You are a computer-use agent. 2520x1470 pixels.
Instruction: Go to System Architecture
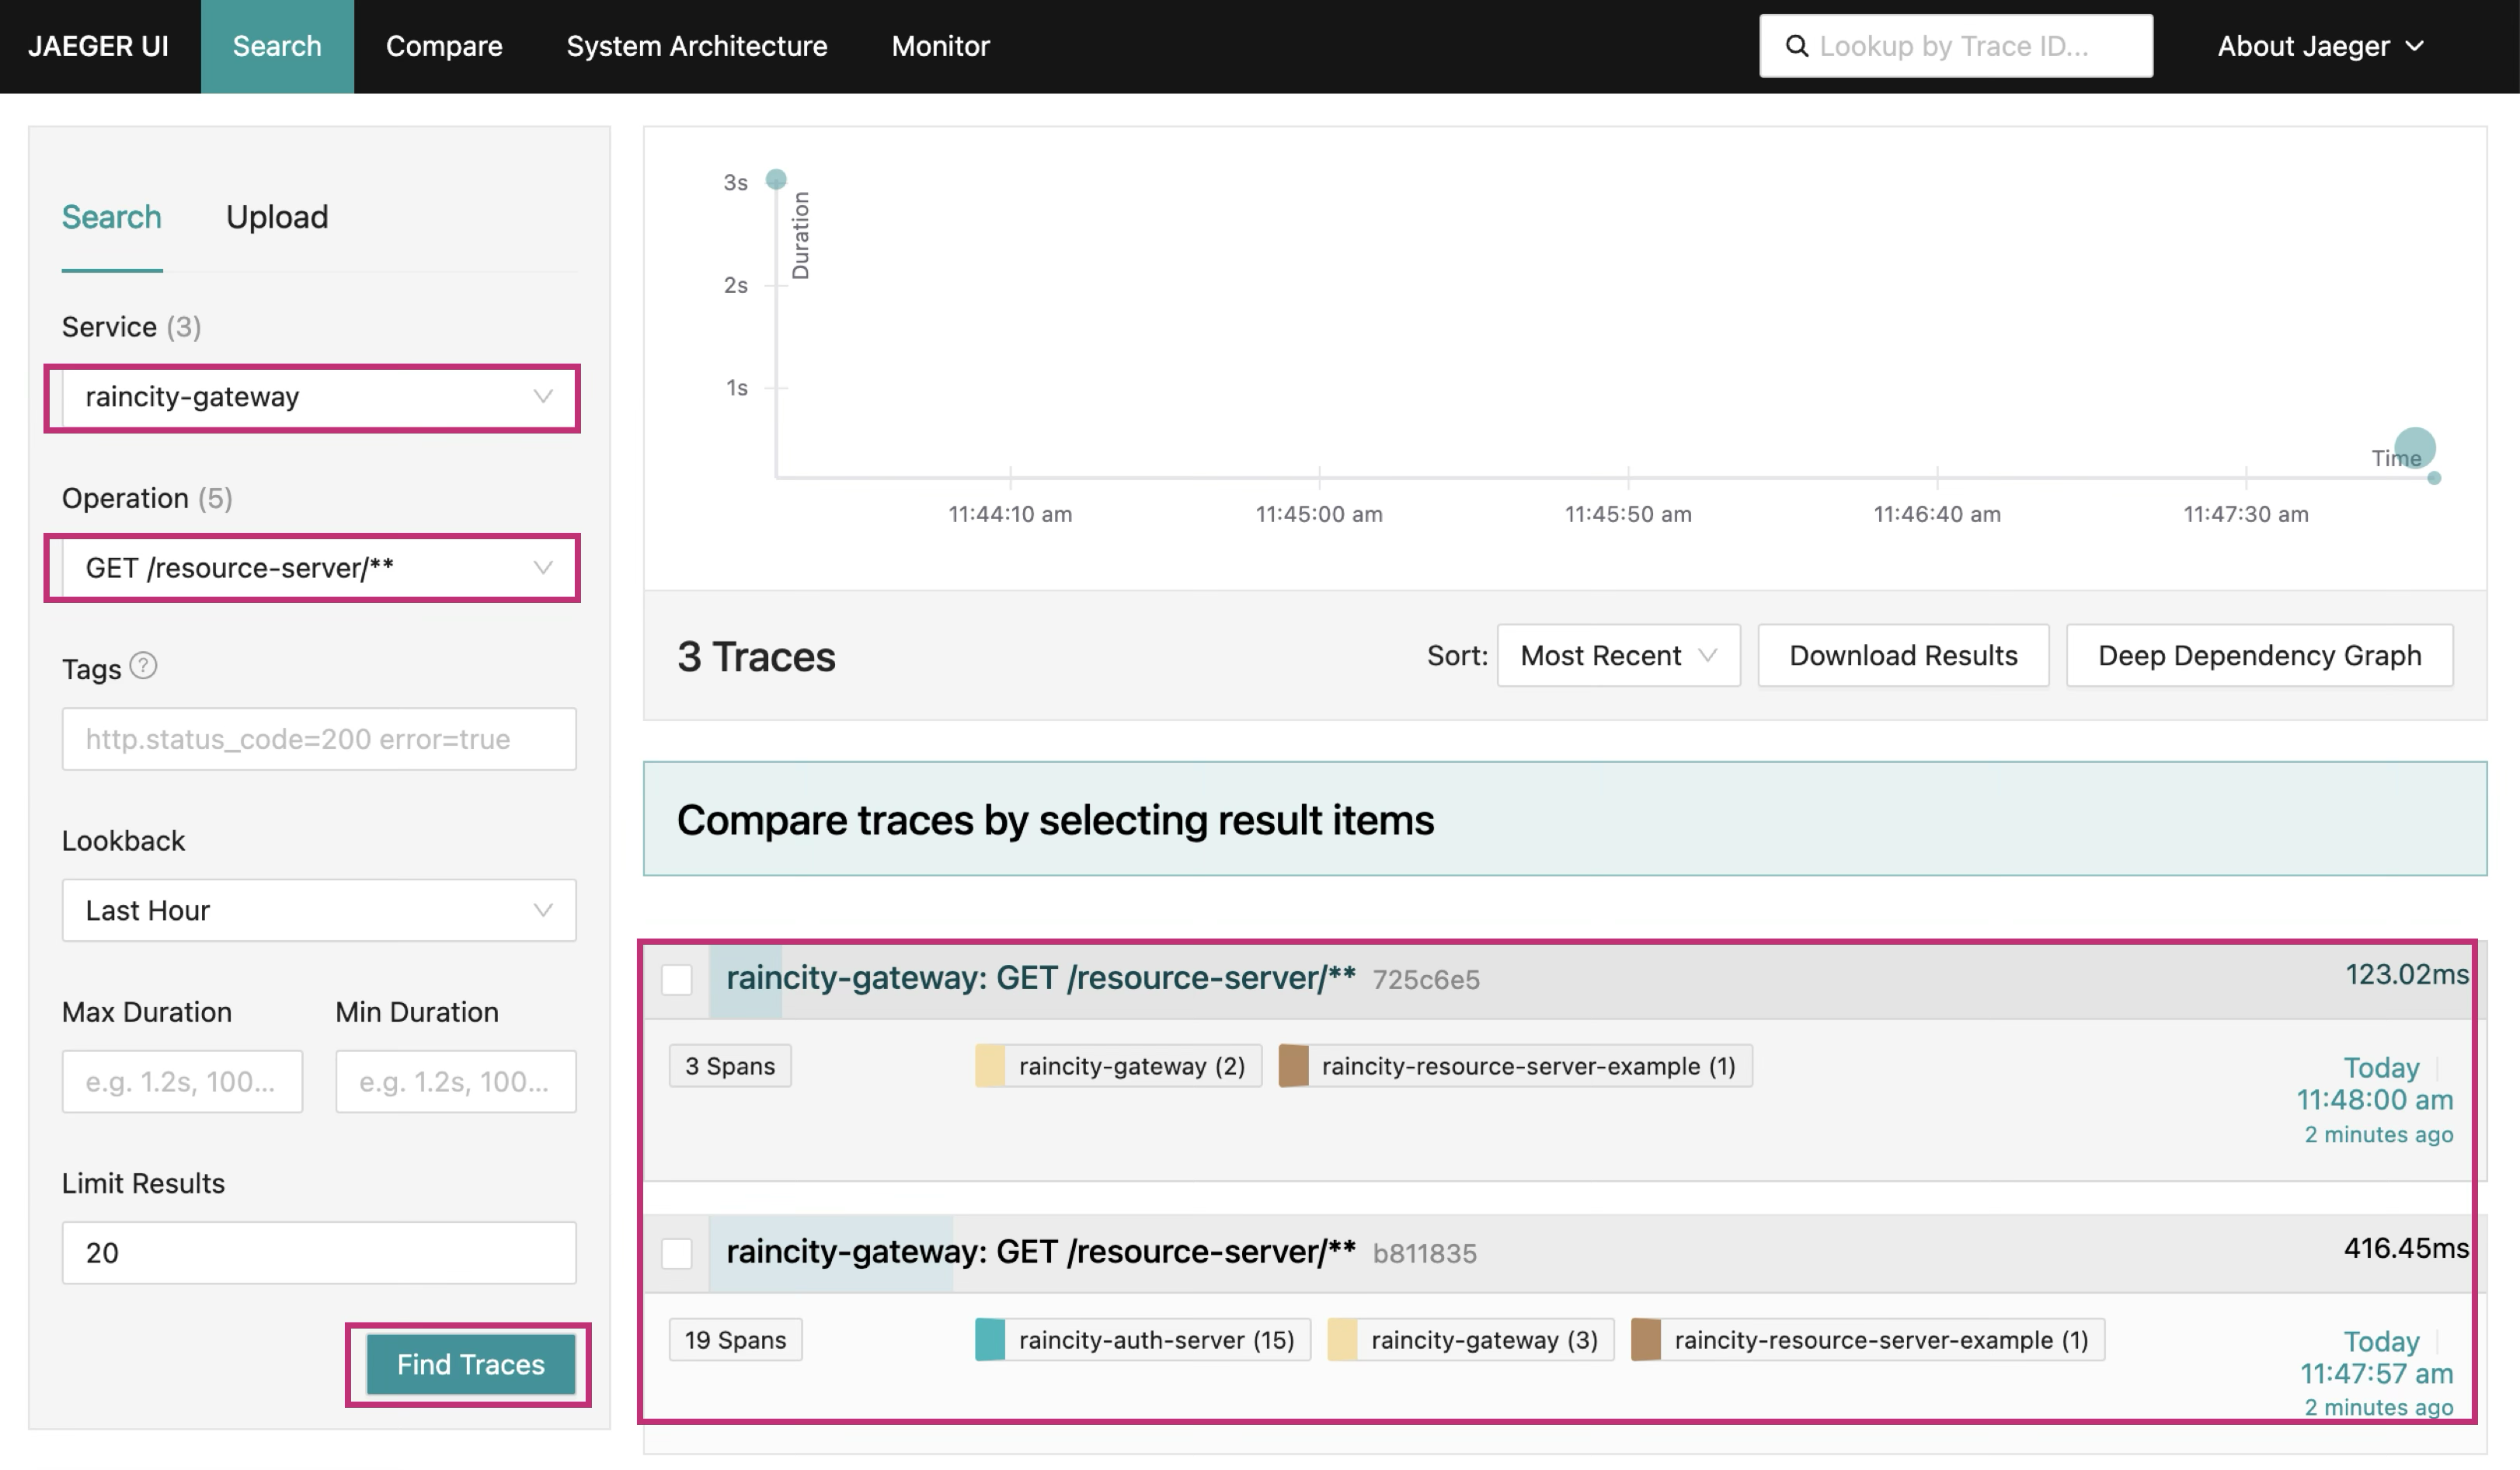pos(697,46)
